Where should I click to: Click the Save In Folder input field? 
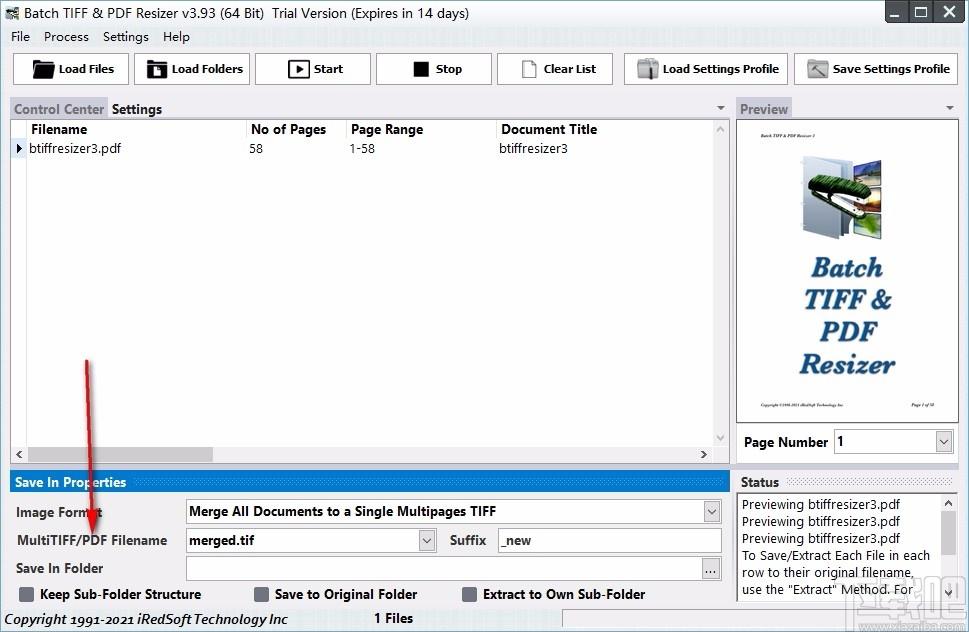click(444, 569)
